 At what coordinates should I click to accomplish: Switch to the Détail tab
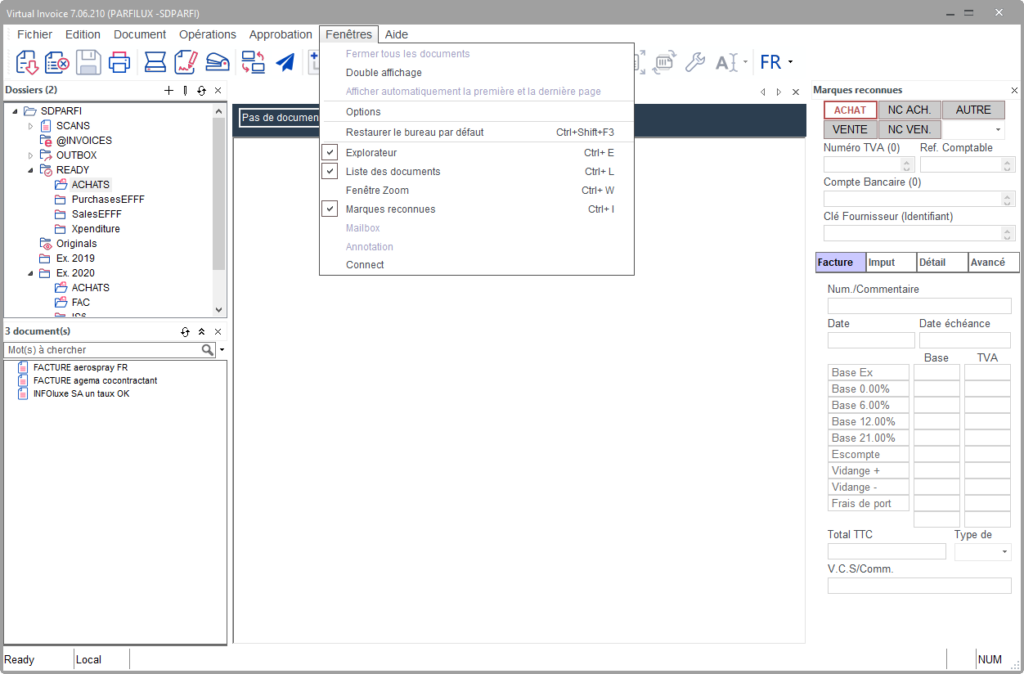[x=942, y=263]
